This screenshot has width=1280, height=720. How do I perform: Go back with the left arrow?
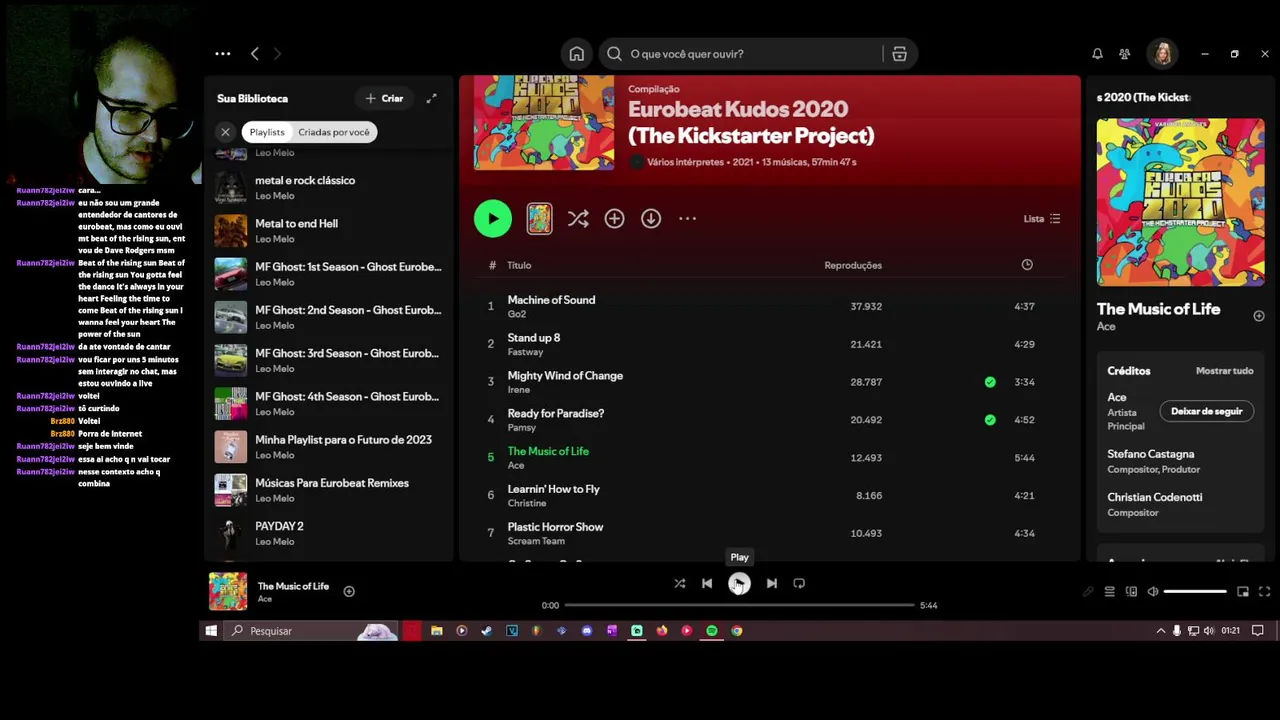(x=254, y=54)
